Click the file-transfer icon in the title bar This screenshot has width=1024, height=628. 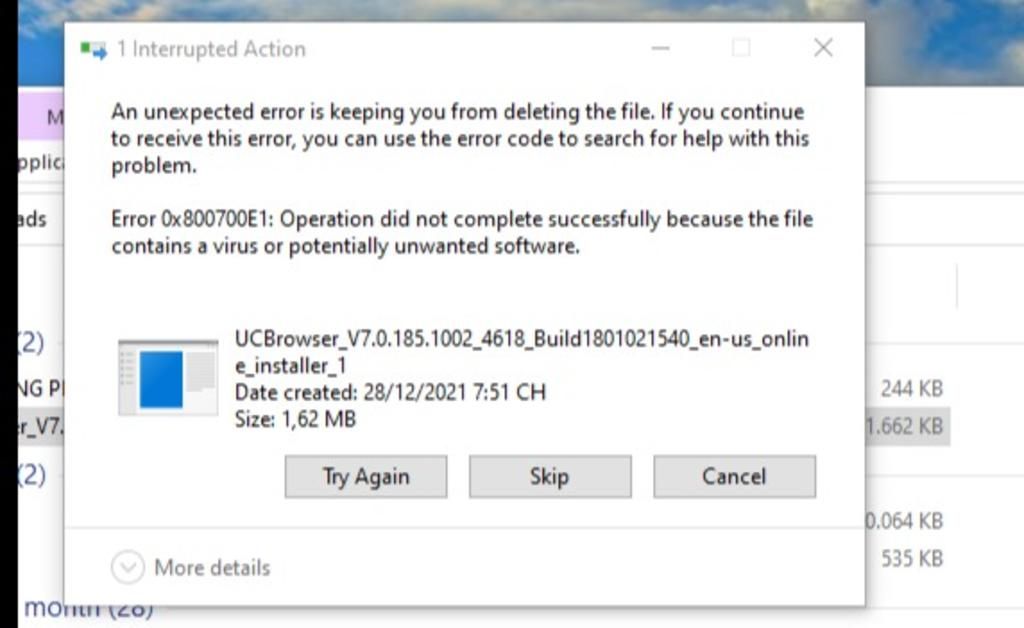[94, 49]
